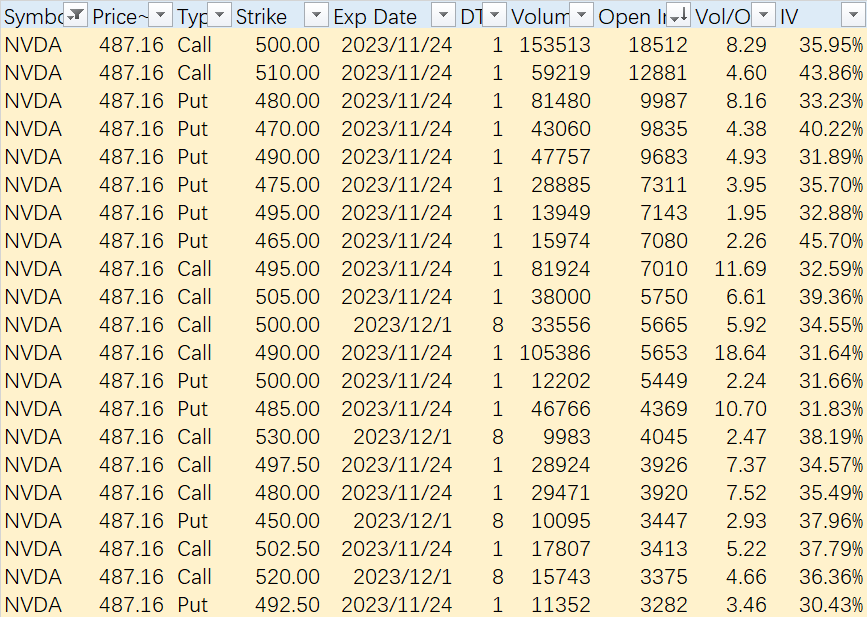Viewport: 867px width, 617px height.
Task: Select open interest cell 9683
Action: tap(664, 157)
